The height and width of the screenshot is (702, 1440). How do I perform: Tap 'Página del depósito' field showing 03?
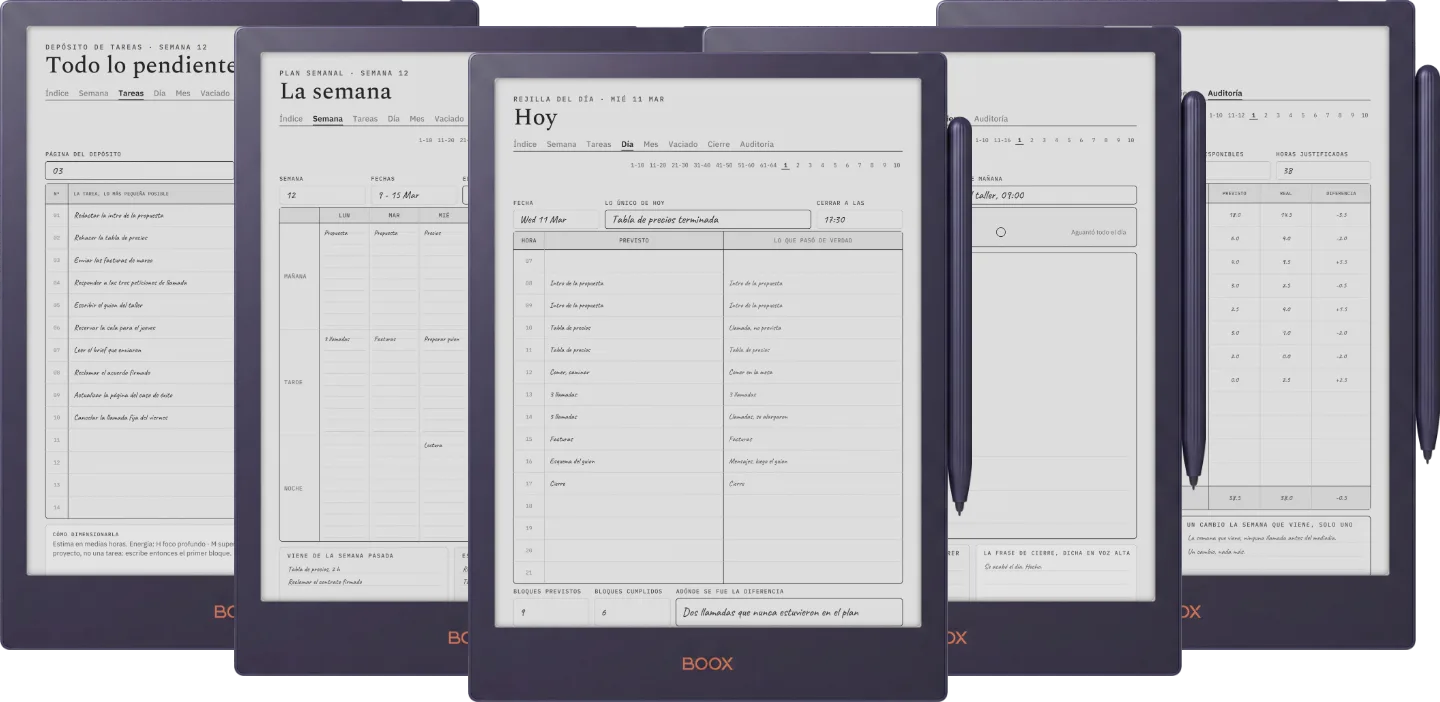coord(140,171)
